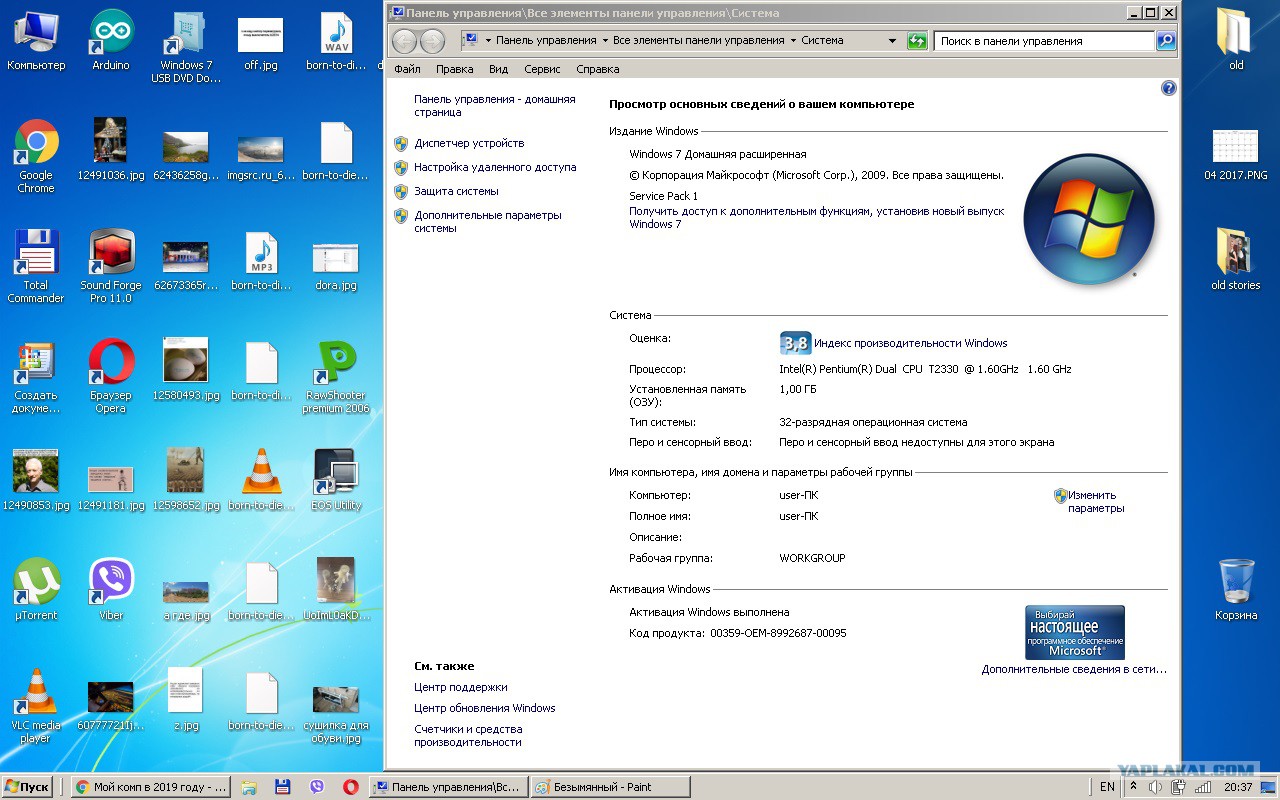
Task: Open Центр обновления Windows link
Action: [484, 708]
